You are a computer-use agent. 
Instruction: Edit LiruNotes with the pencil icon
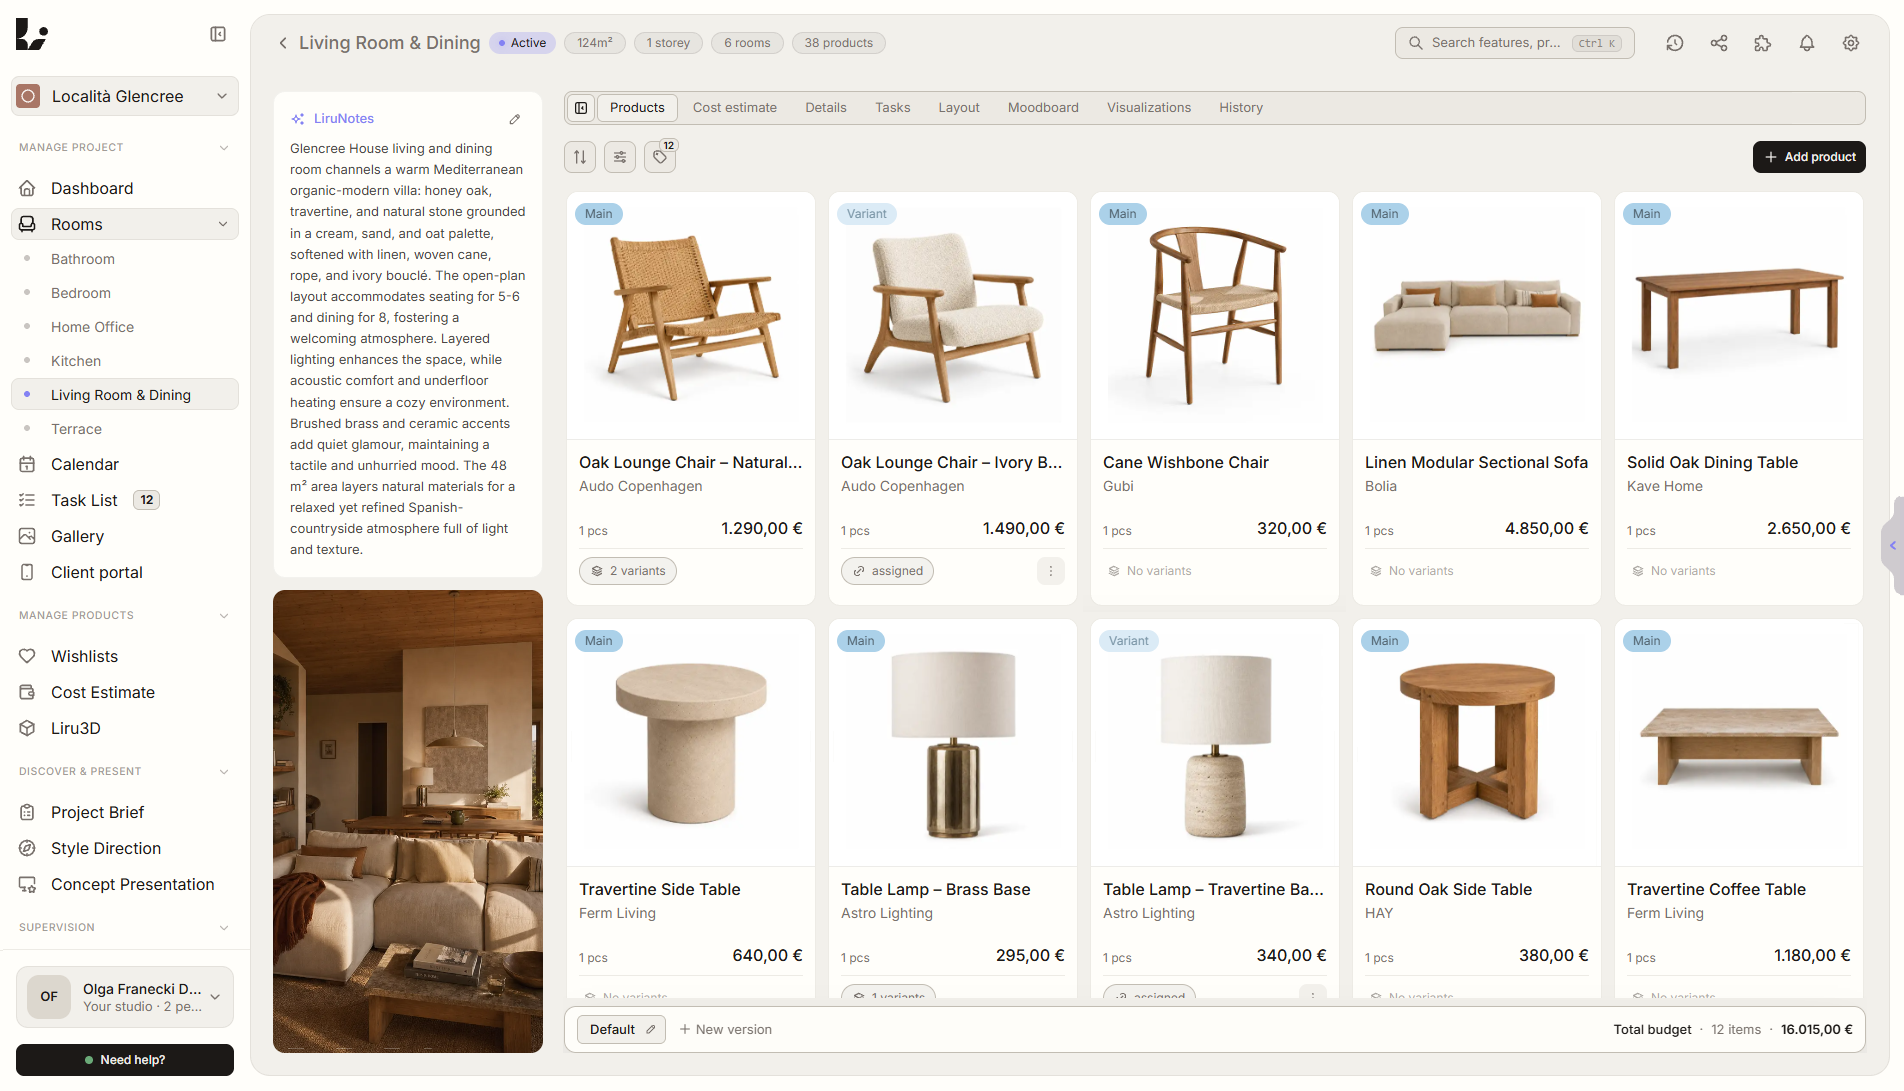515,119
